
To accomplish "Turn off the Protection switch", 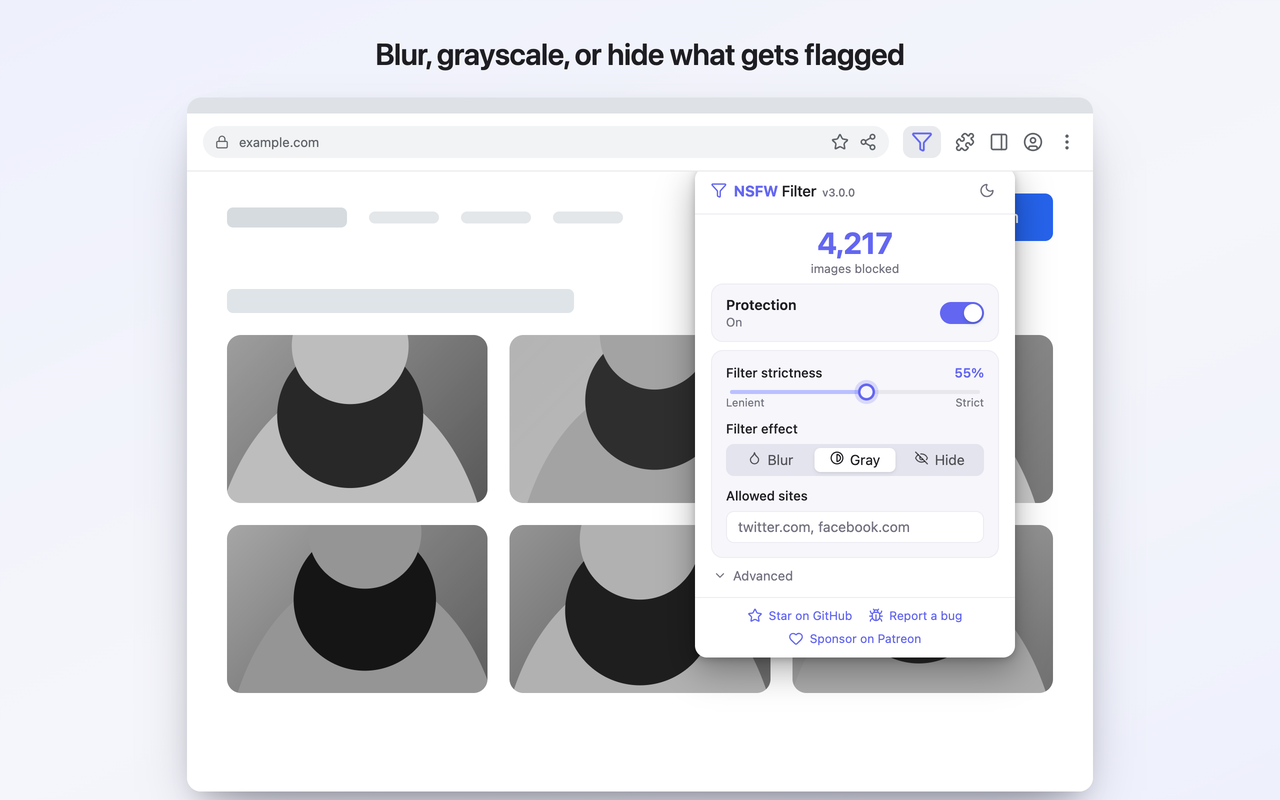I will (962, 313).
